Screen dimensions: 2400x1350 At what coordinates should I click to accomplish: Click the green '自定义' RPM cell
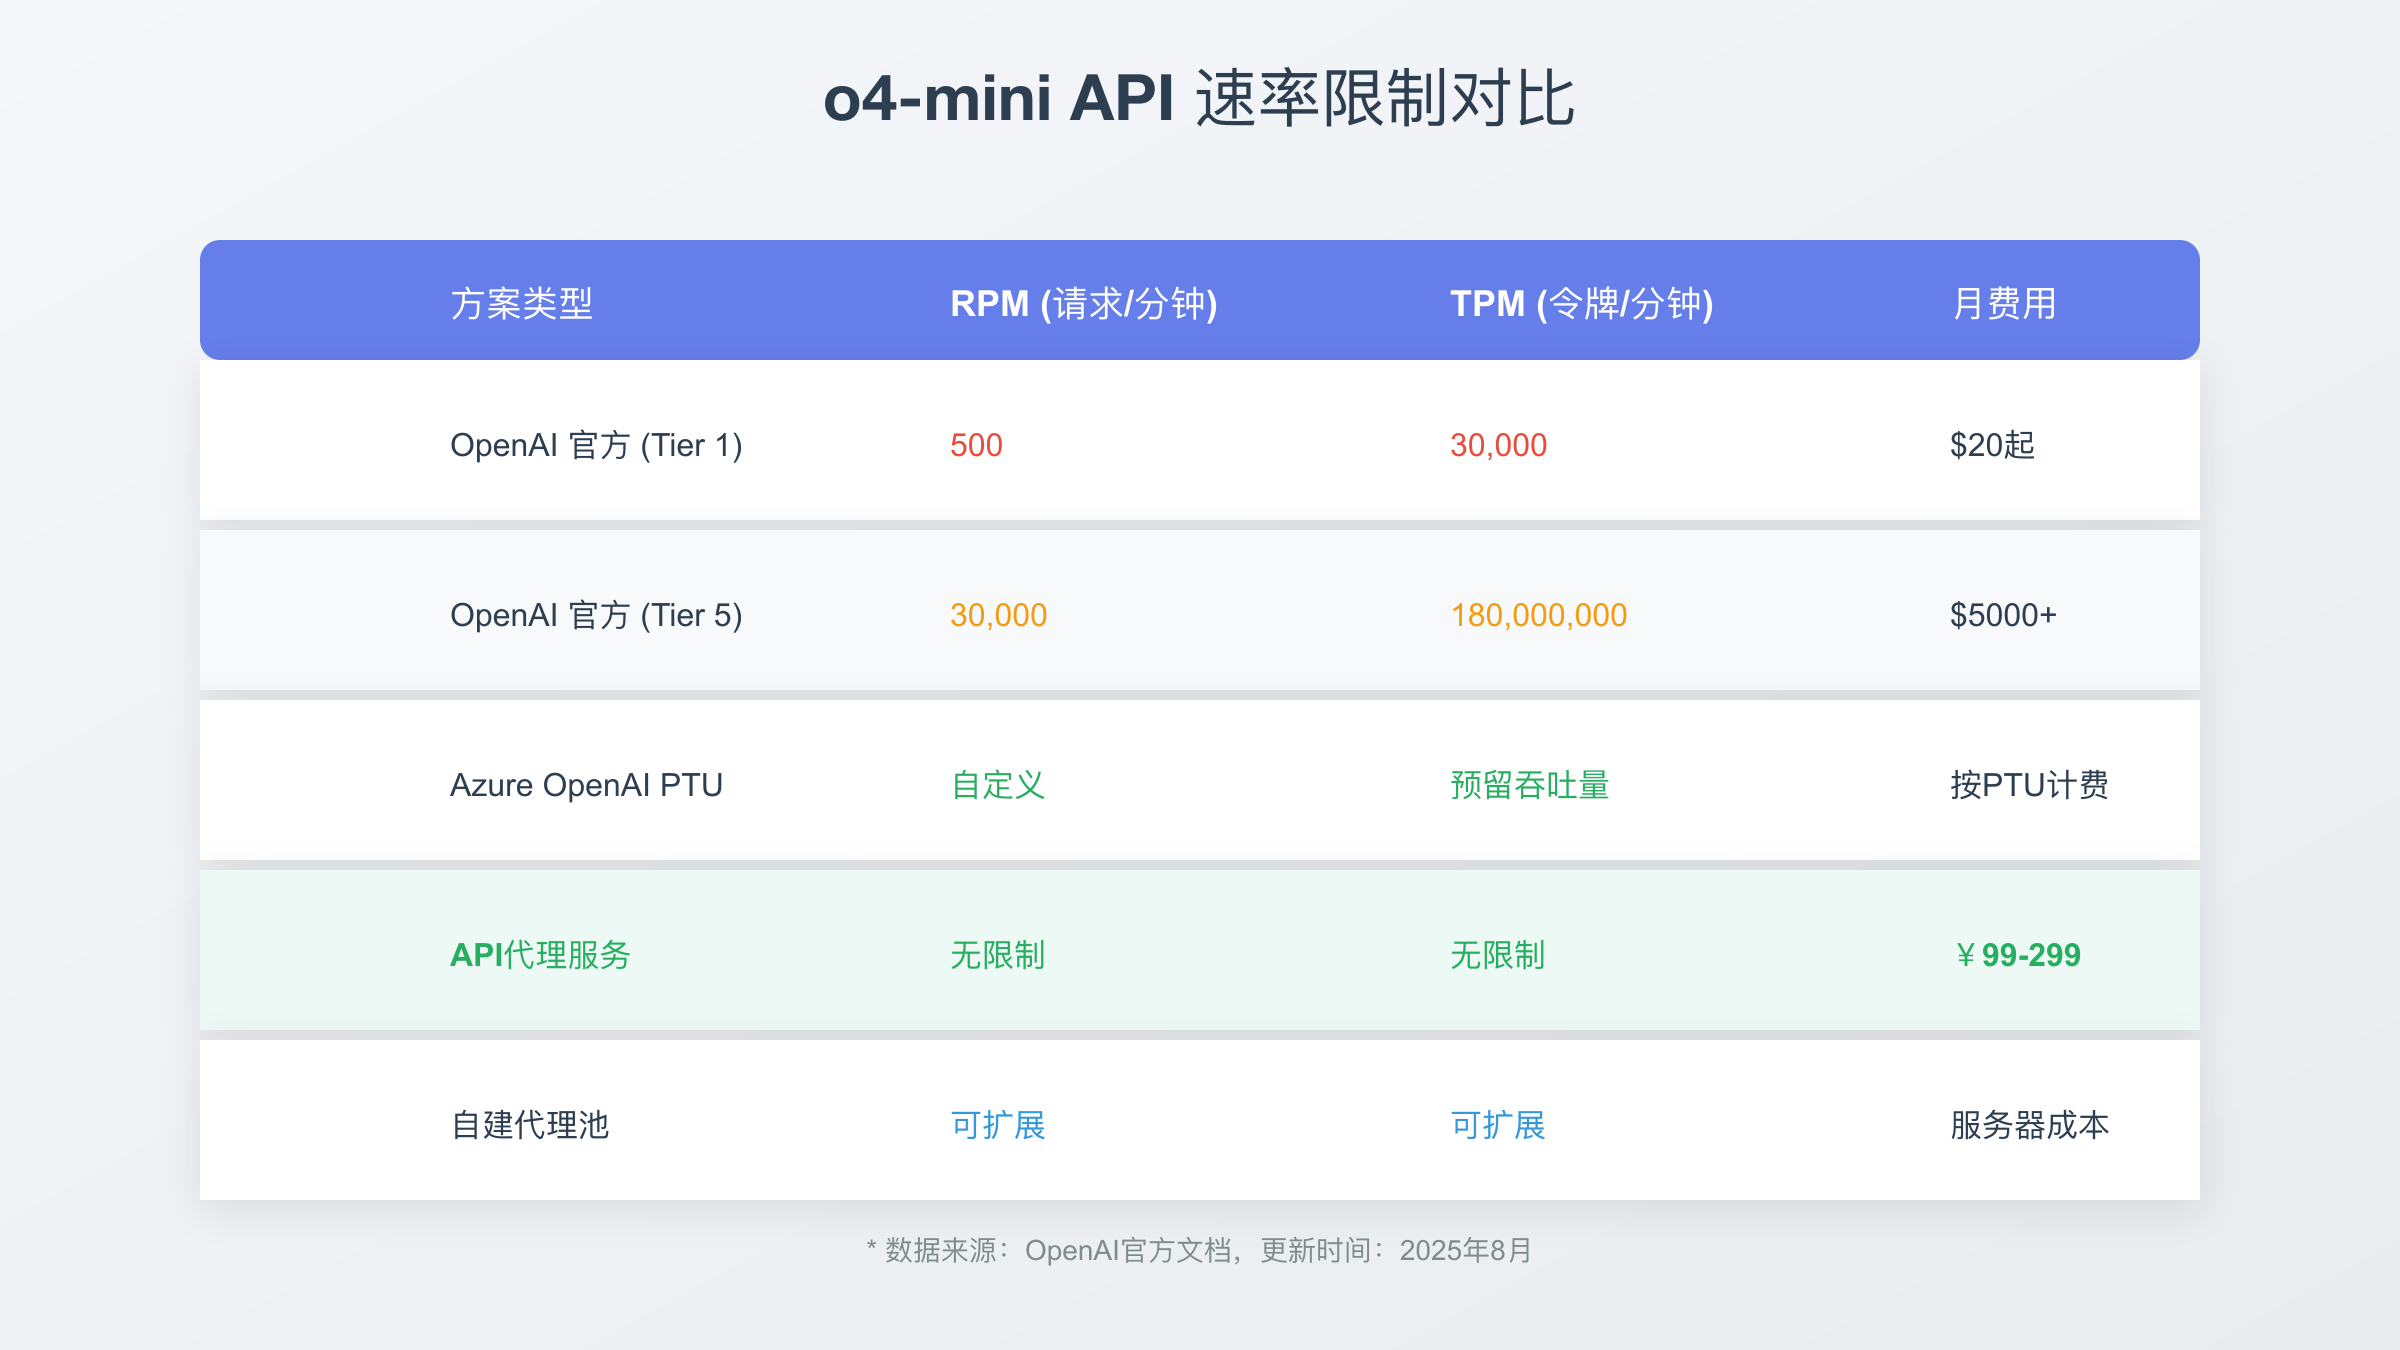coord(998,785)
